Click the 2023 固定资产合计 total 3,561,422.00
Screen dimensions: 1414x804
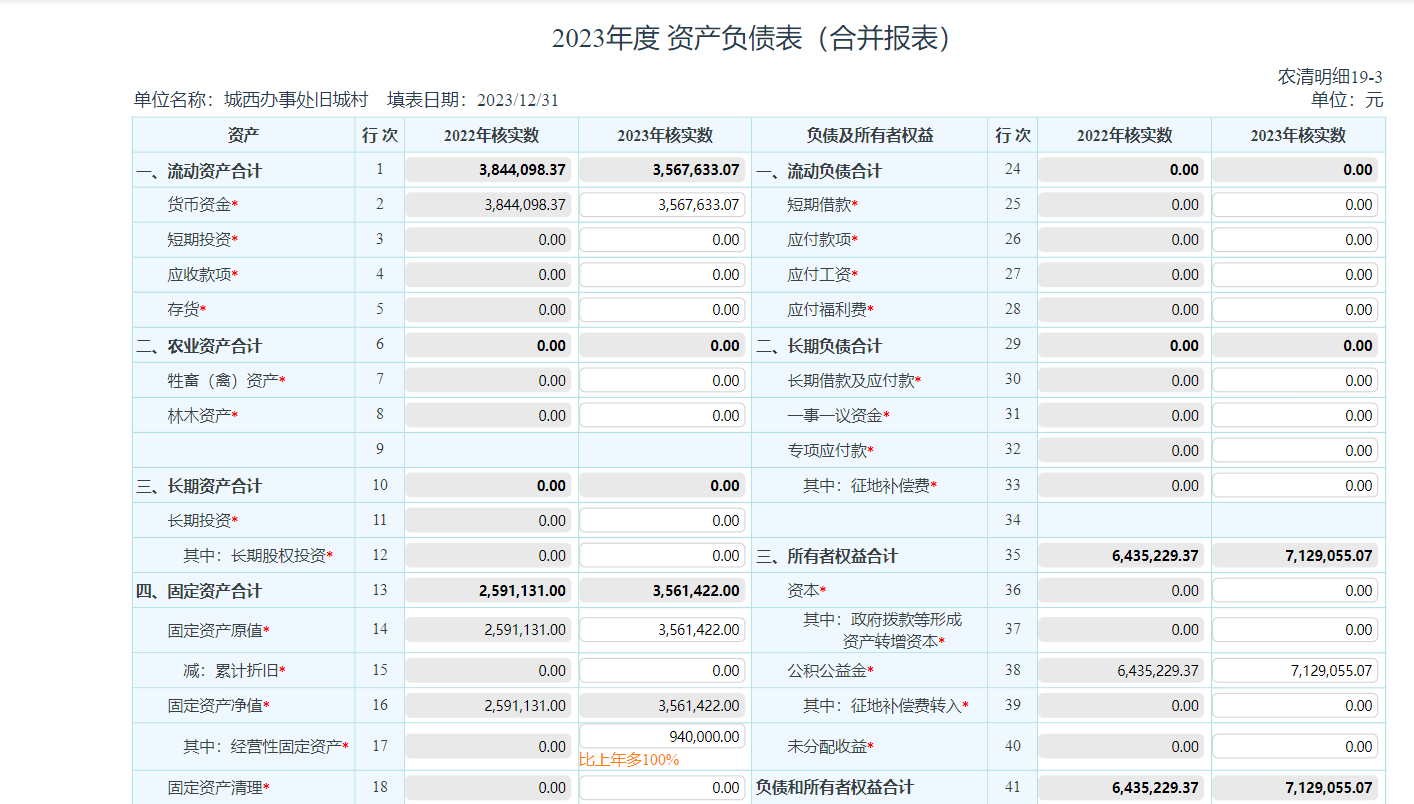662,591
